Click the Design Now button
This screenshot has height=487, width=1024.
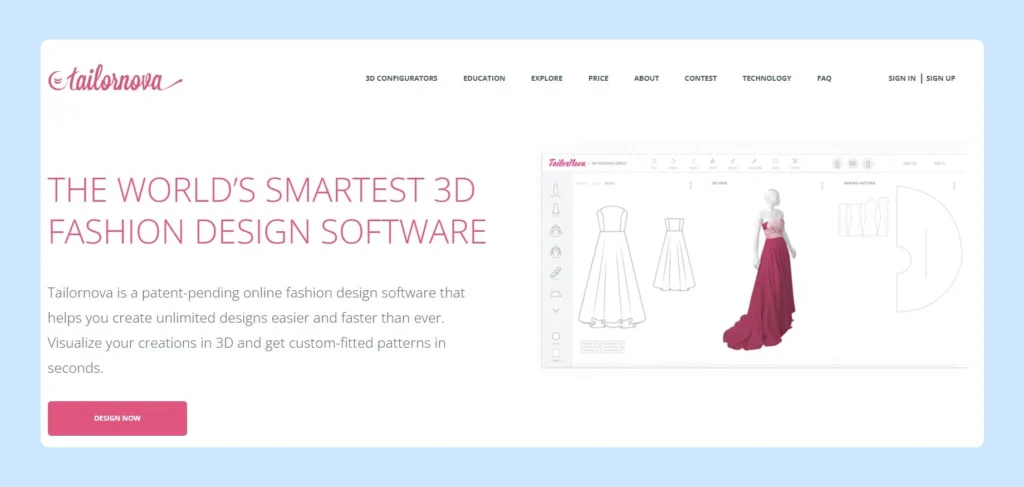coord(118,418)
